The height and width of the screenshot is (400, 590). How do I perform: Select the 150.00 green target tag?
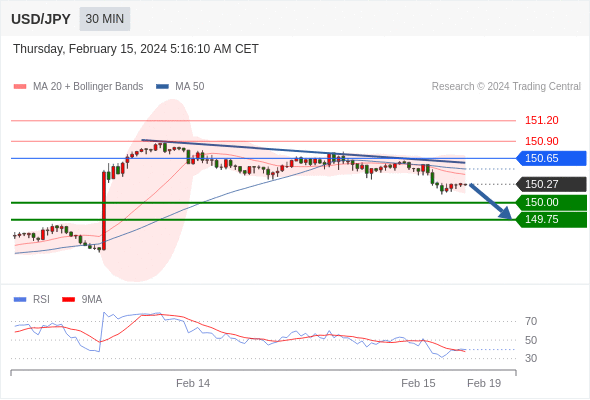[x=551, y=202]
